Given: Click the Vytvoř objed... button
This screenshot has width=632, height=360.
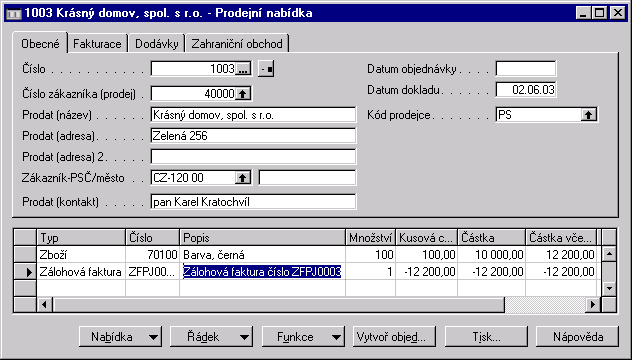Looking at the screenshot, I should tap(394, 337).
